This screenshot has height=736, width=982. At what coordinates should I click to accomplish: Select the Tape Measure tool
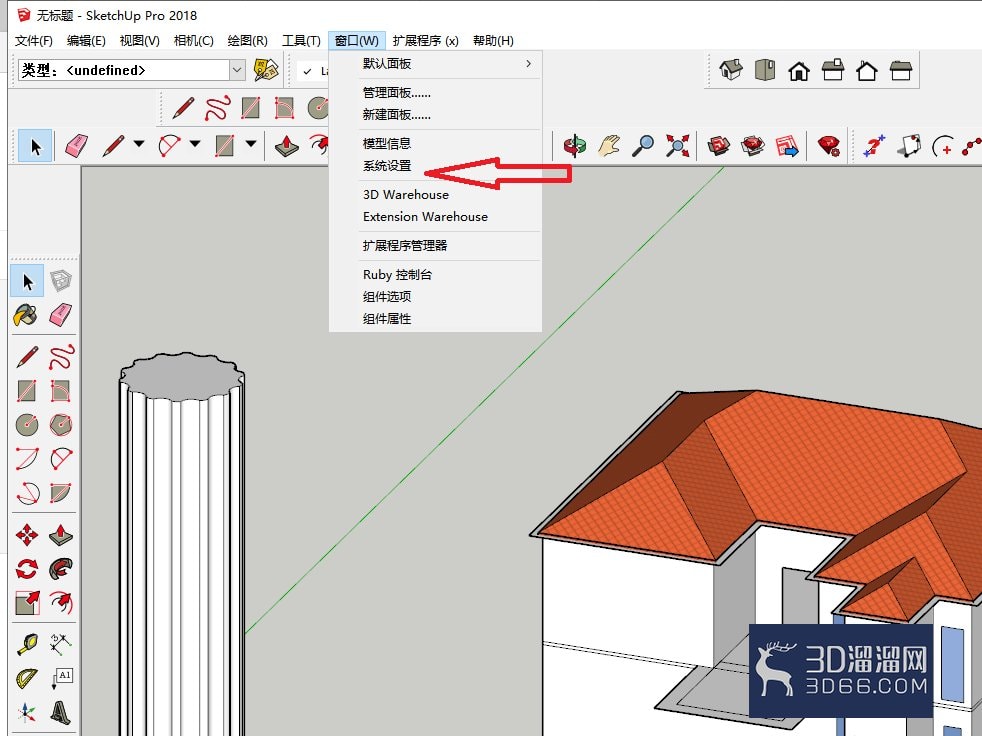point(27,645)
